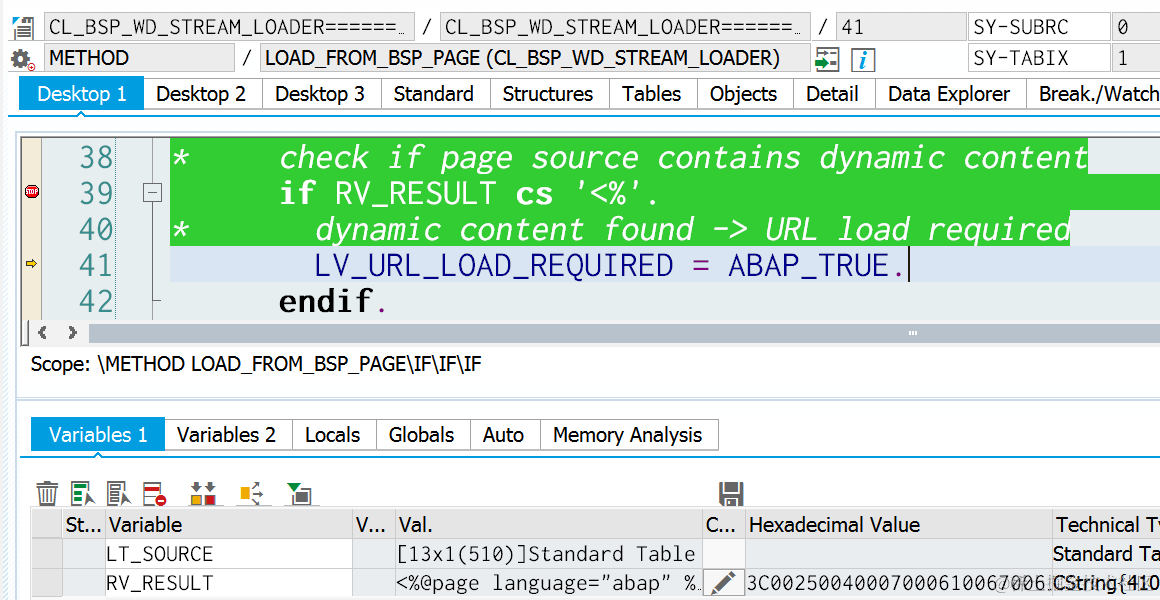Click the left scroll arrow under the code editor
This screenshot has height=600, width=1160.
point(43,333)
